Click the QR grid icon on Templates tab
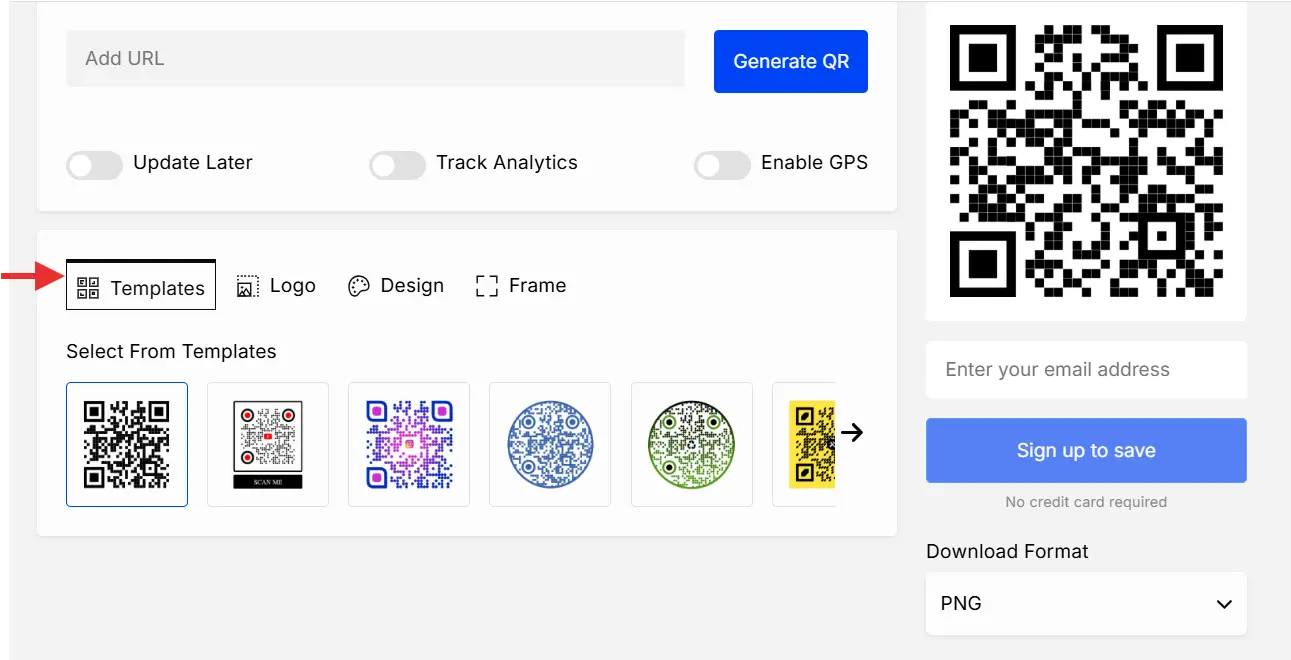 click(87, 286)
